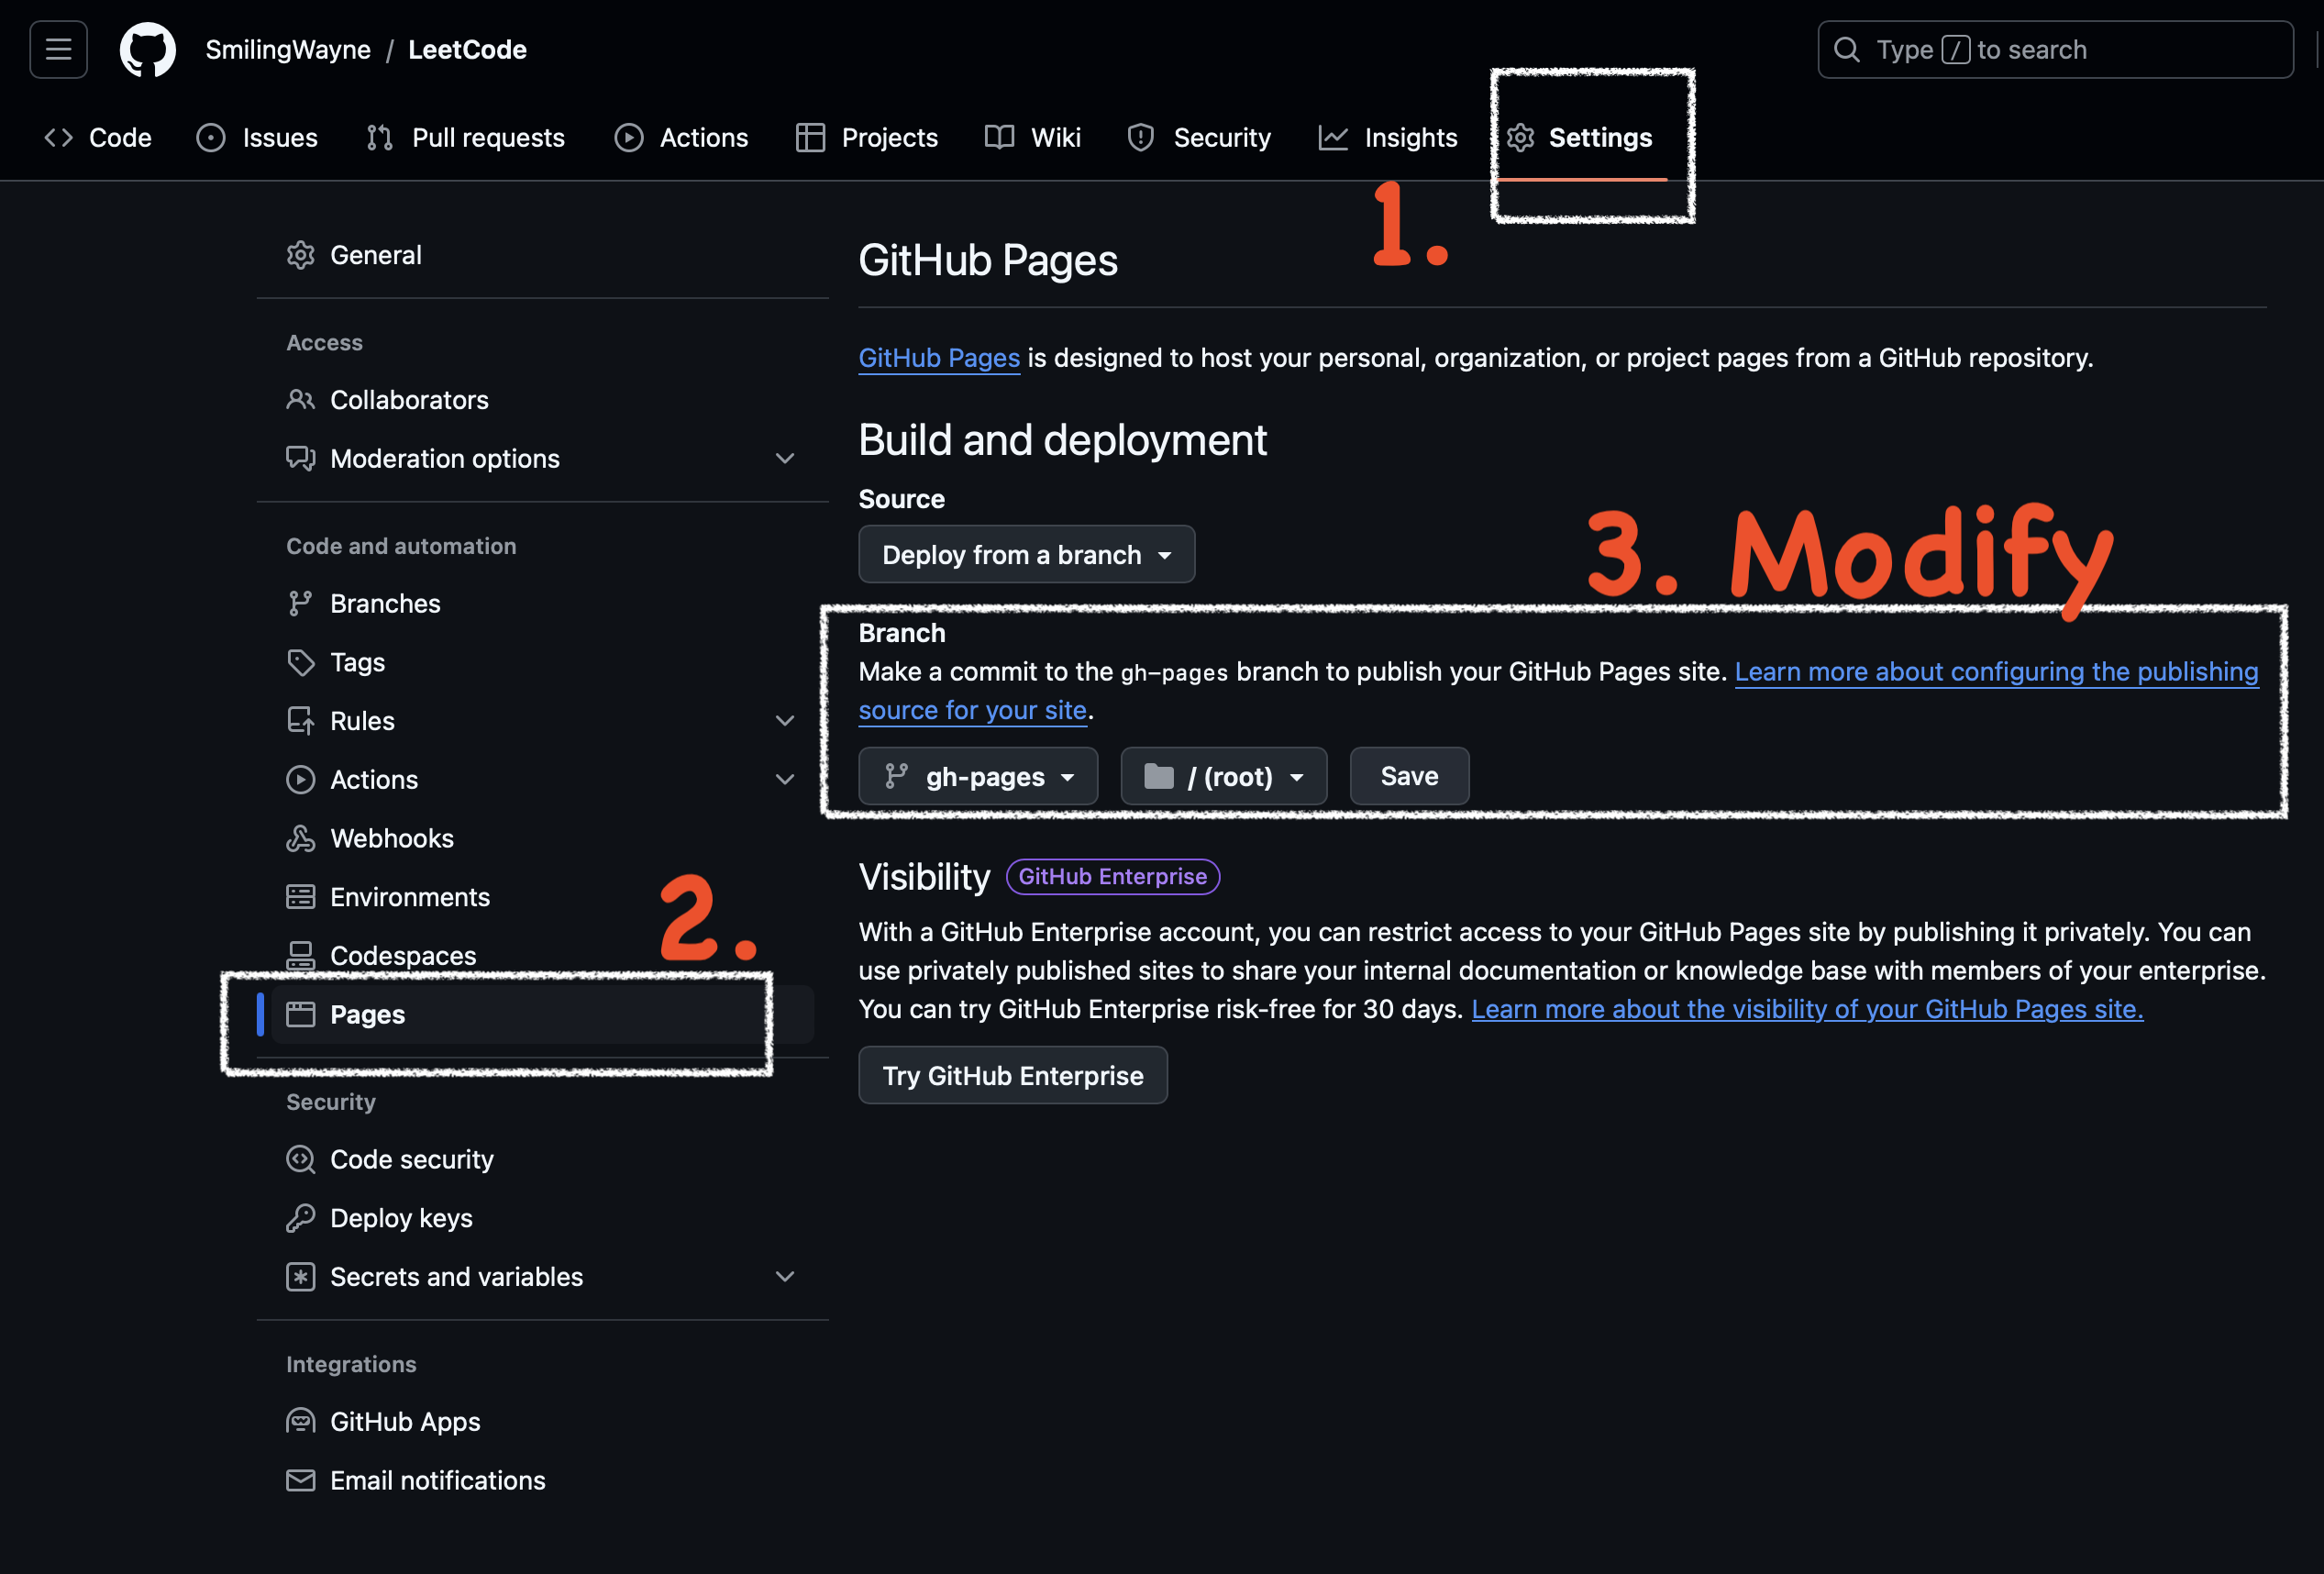The width and height of the screenshot is (2324, 1574).
Task: Click the Email notifications envelope icon
Action: tap(301, 1480)
